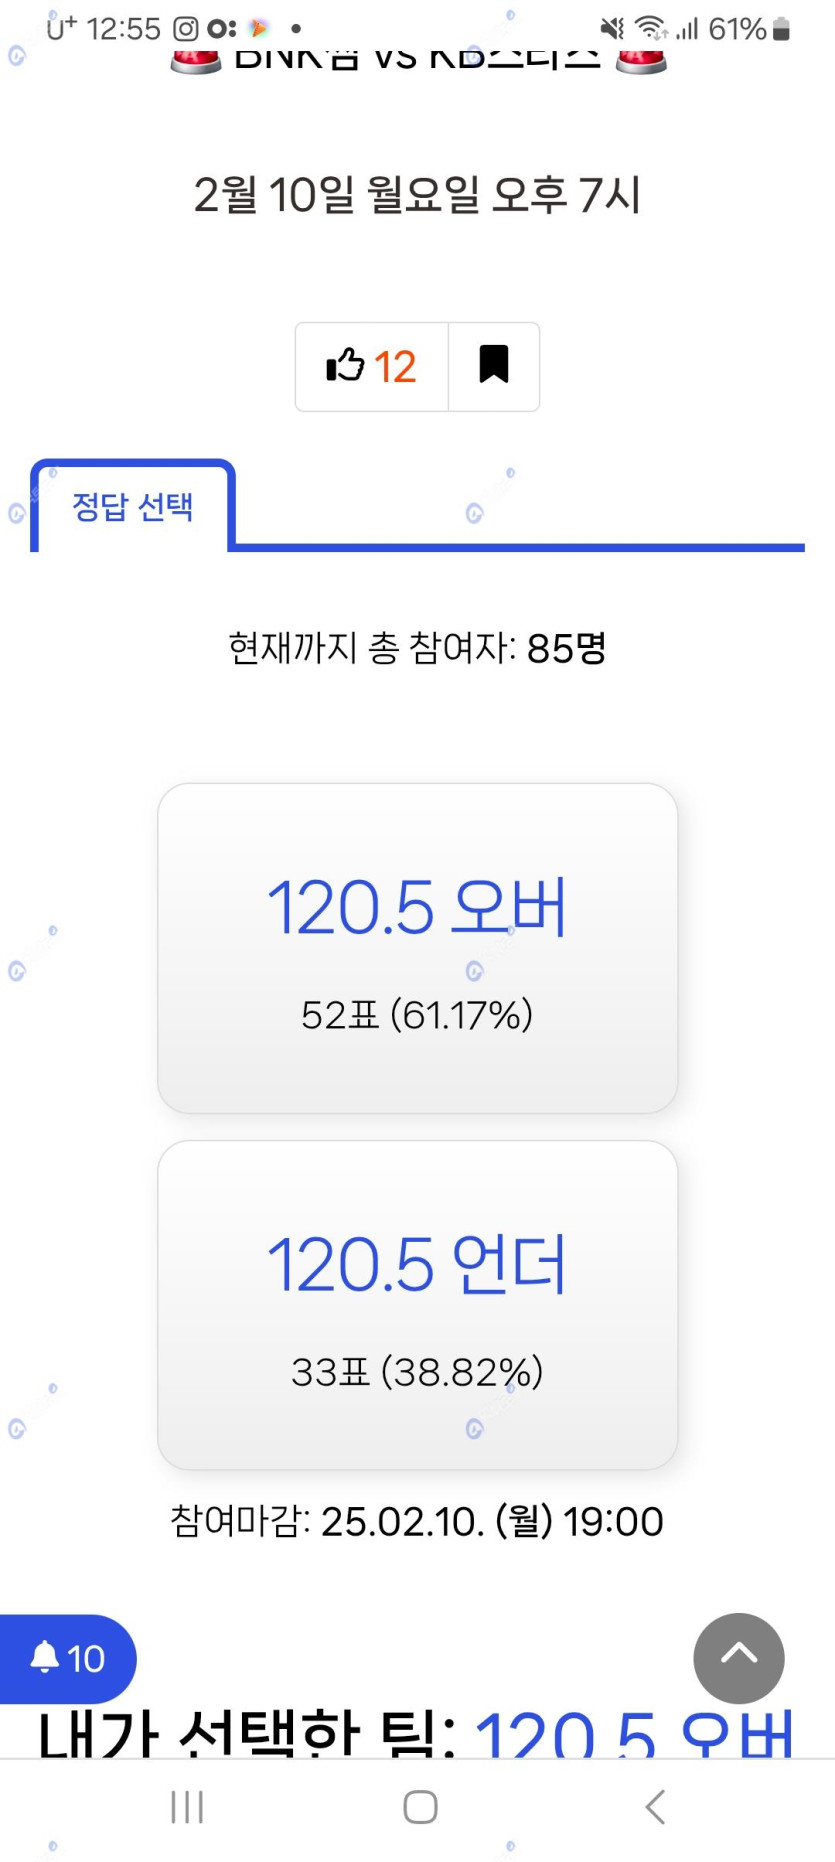Tap the right red siren emoji
This screenshot has width=835, height=1862.
click(641, 62)
